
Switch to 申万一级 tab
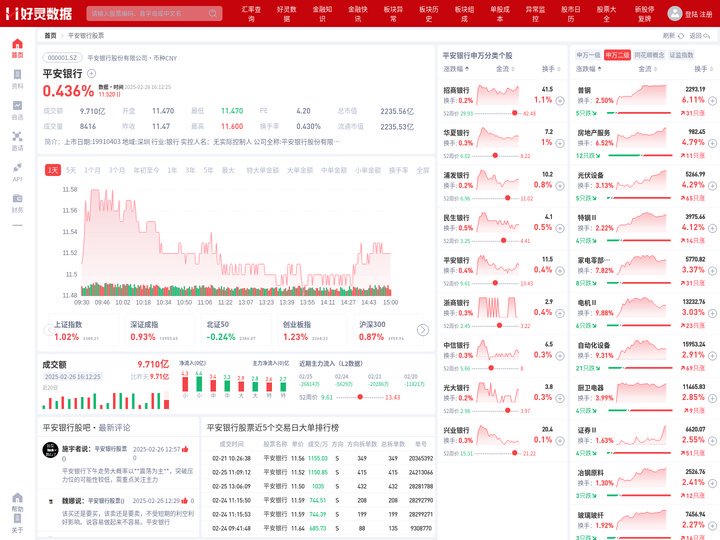pos(589,55)
